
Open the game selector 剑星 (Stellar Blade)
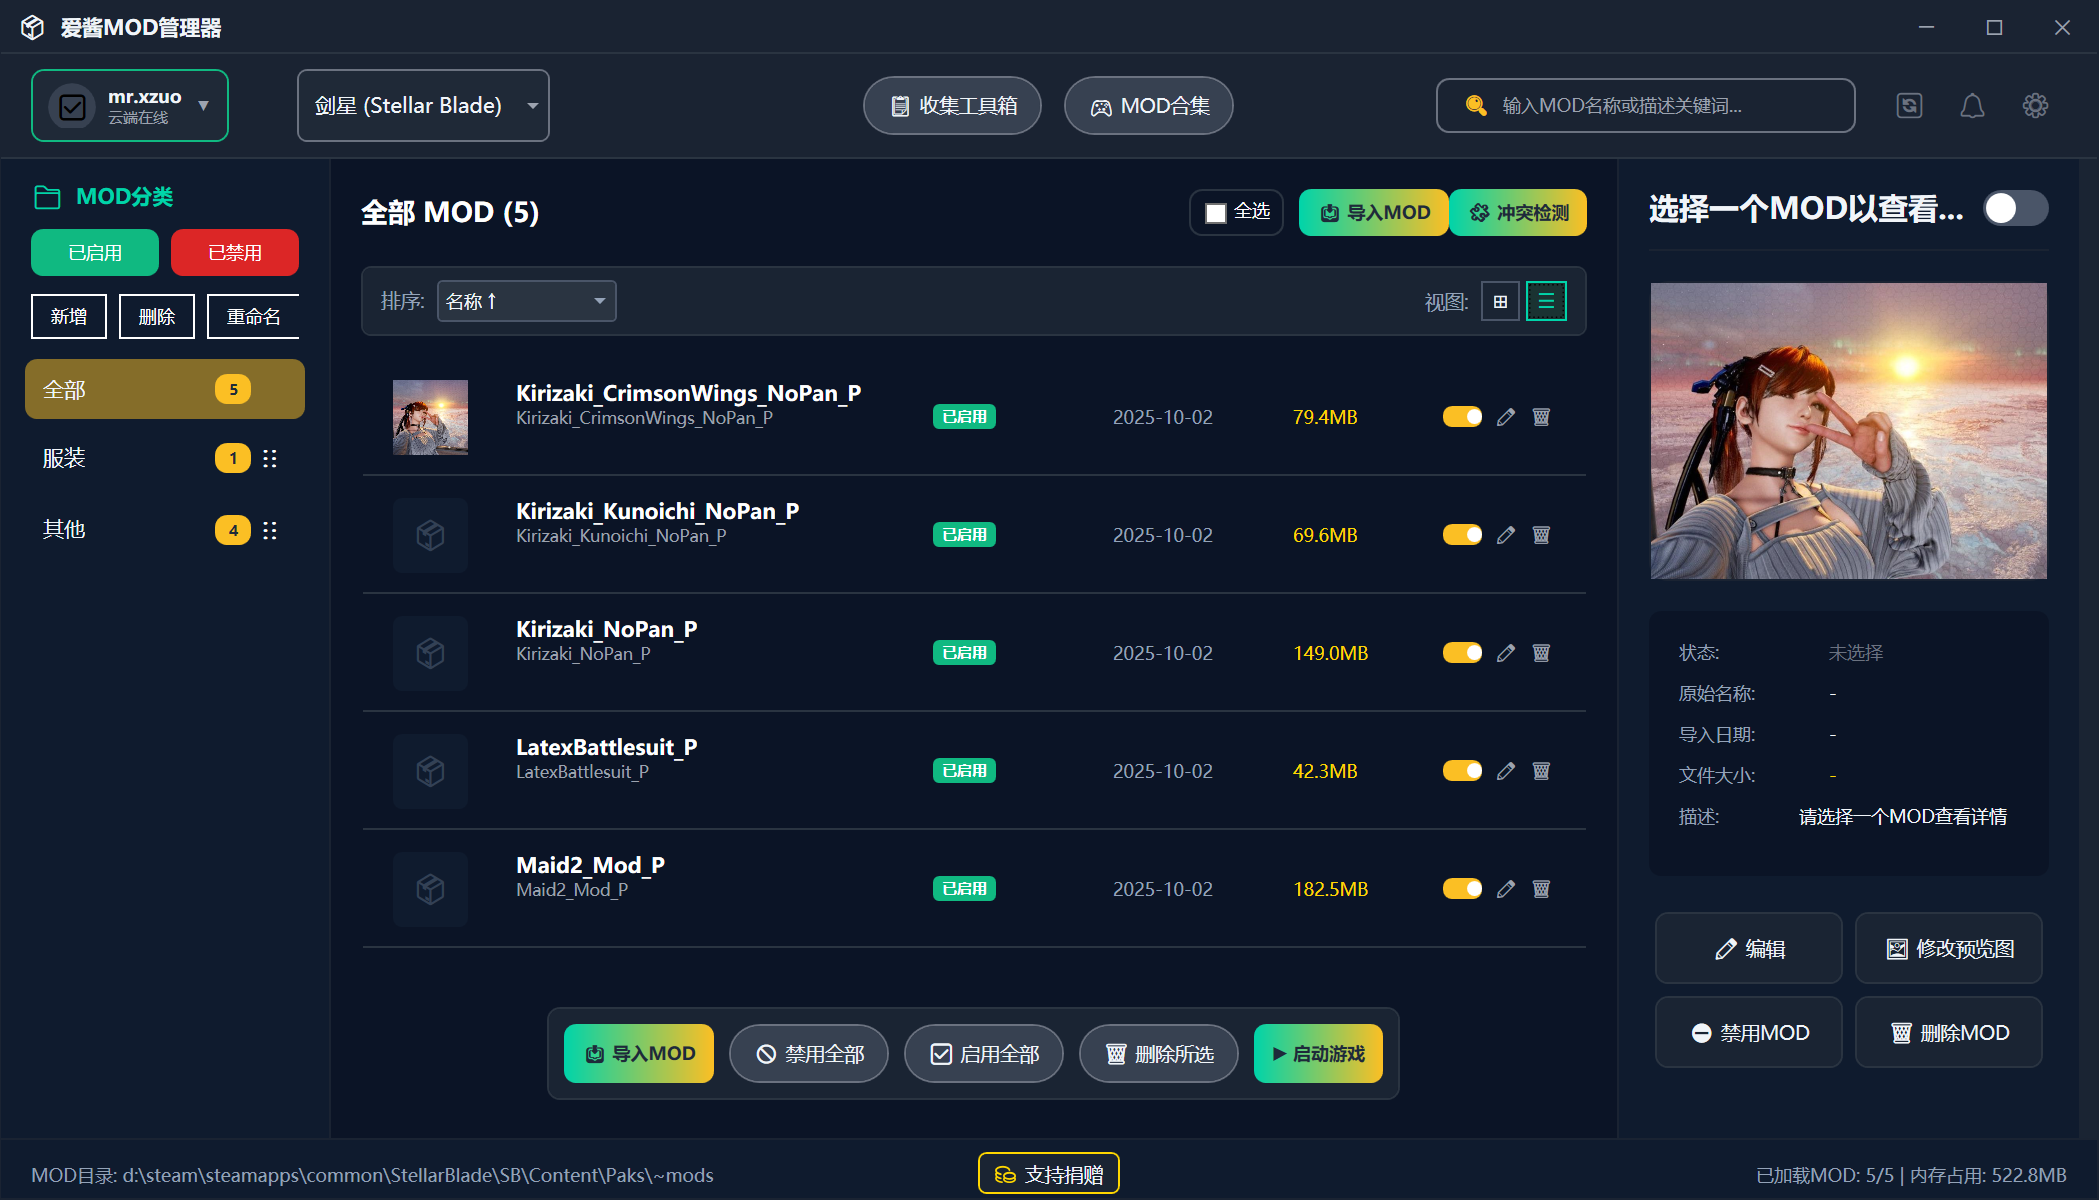pos(422,105)
